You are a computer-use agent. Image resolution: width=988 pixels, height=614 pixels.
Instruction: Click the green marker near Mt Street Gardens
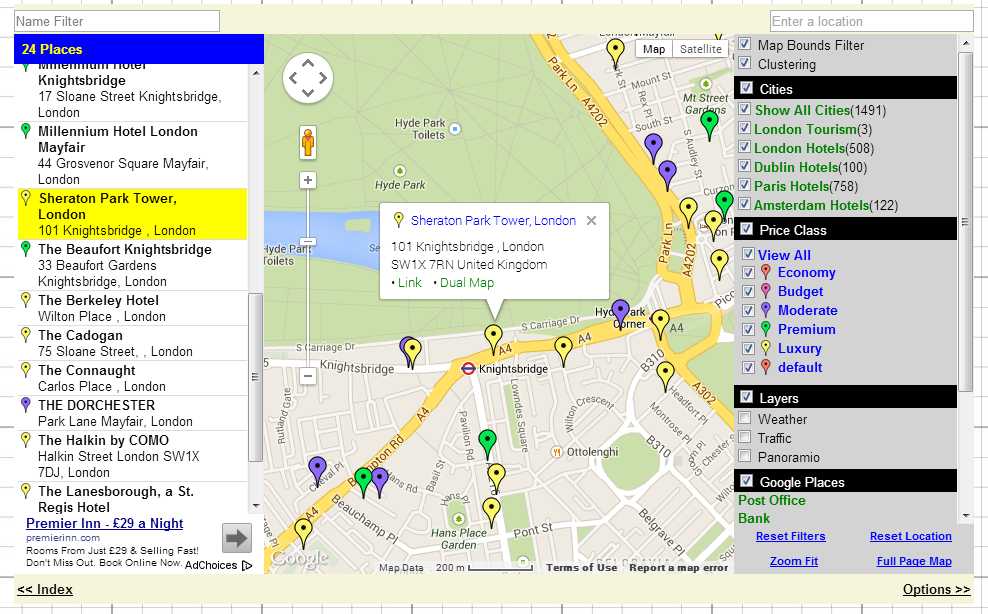click(709, 125)
